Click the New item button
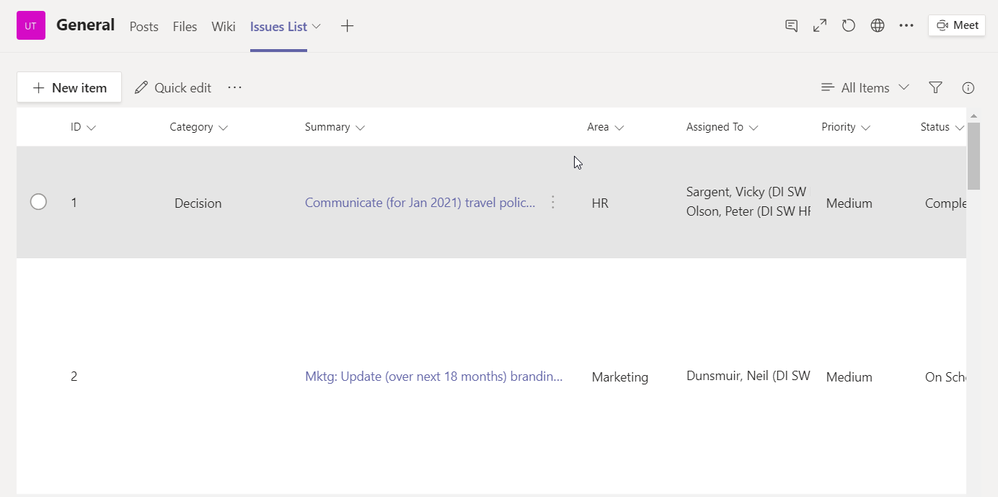This screenshot has height=497, width=998. click(x=69, y=88)
